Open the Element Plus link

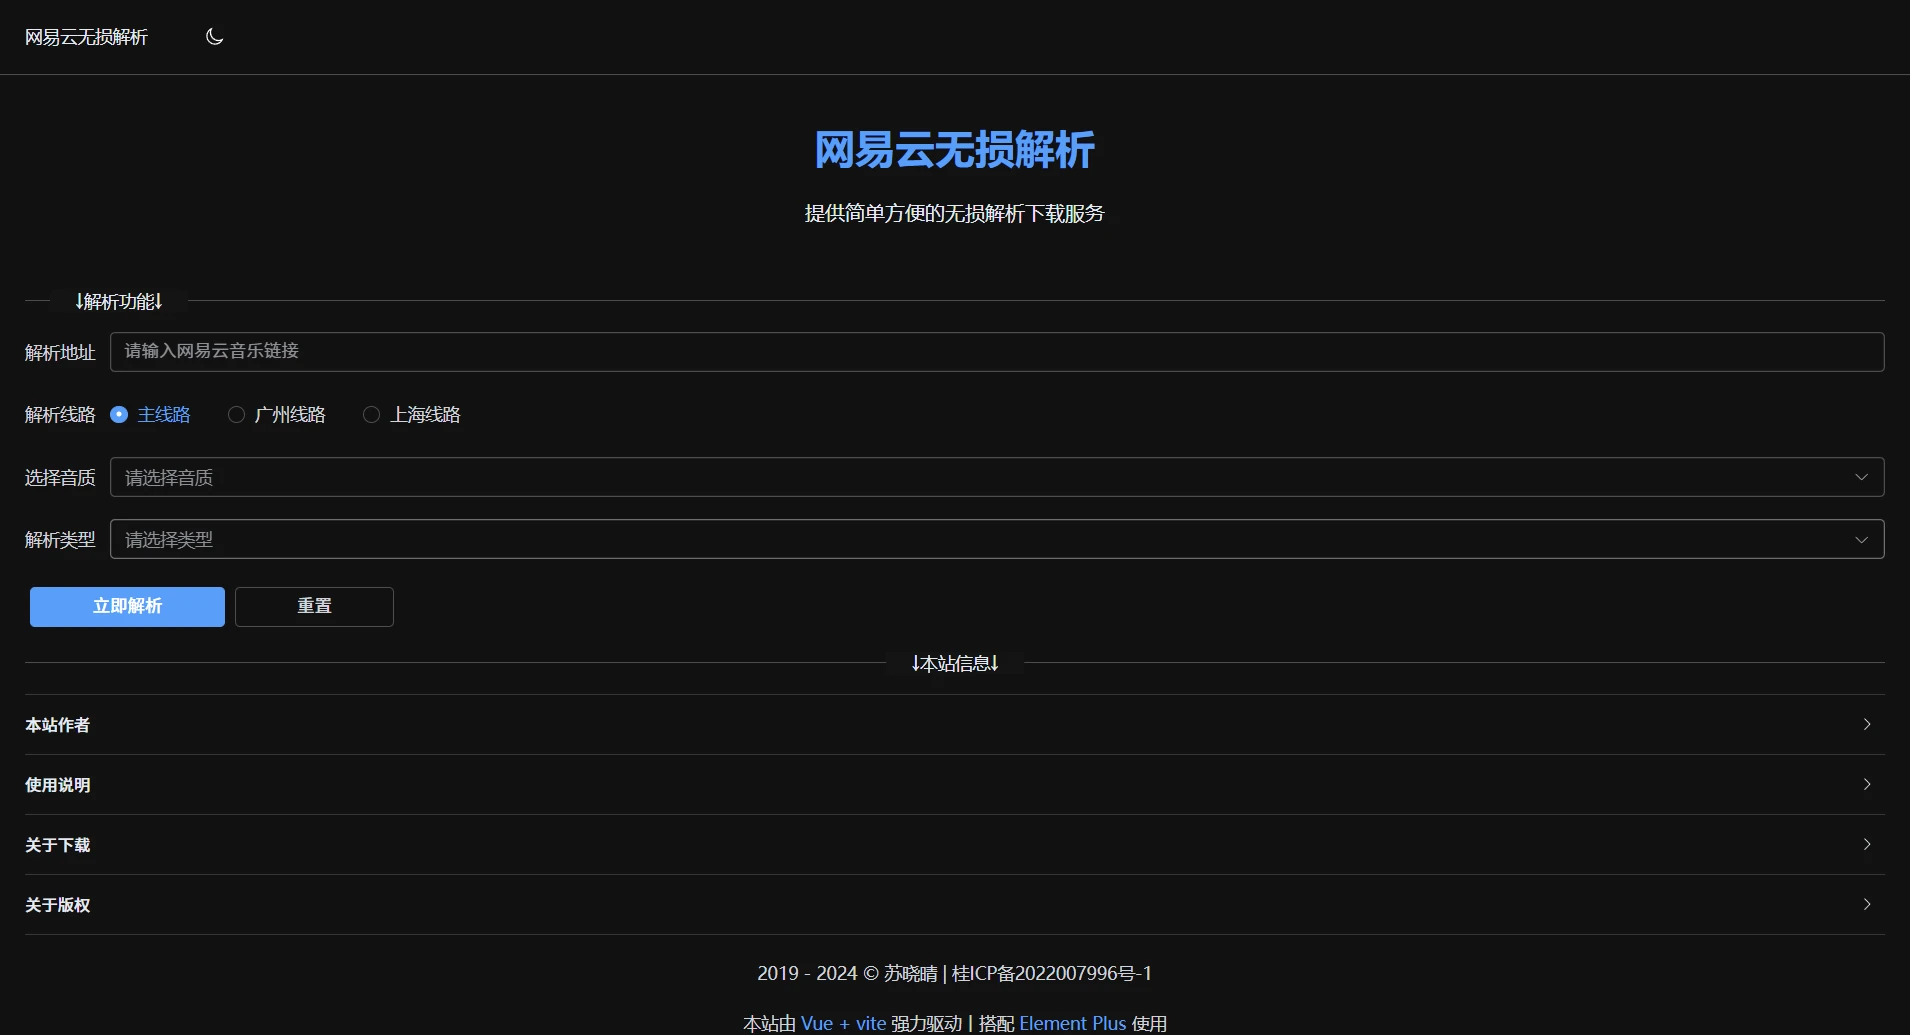click(1072, 1023)
